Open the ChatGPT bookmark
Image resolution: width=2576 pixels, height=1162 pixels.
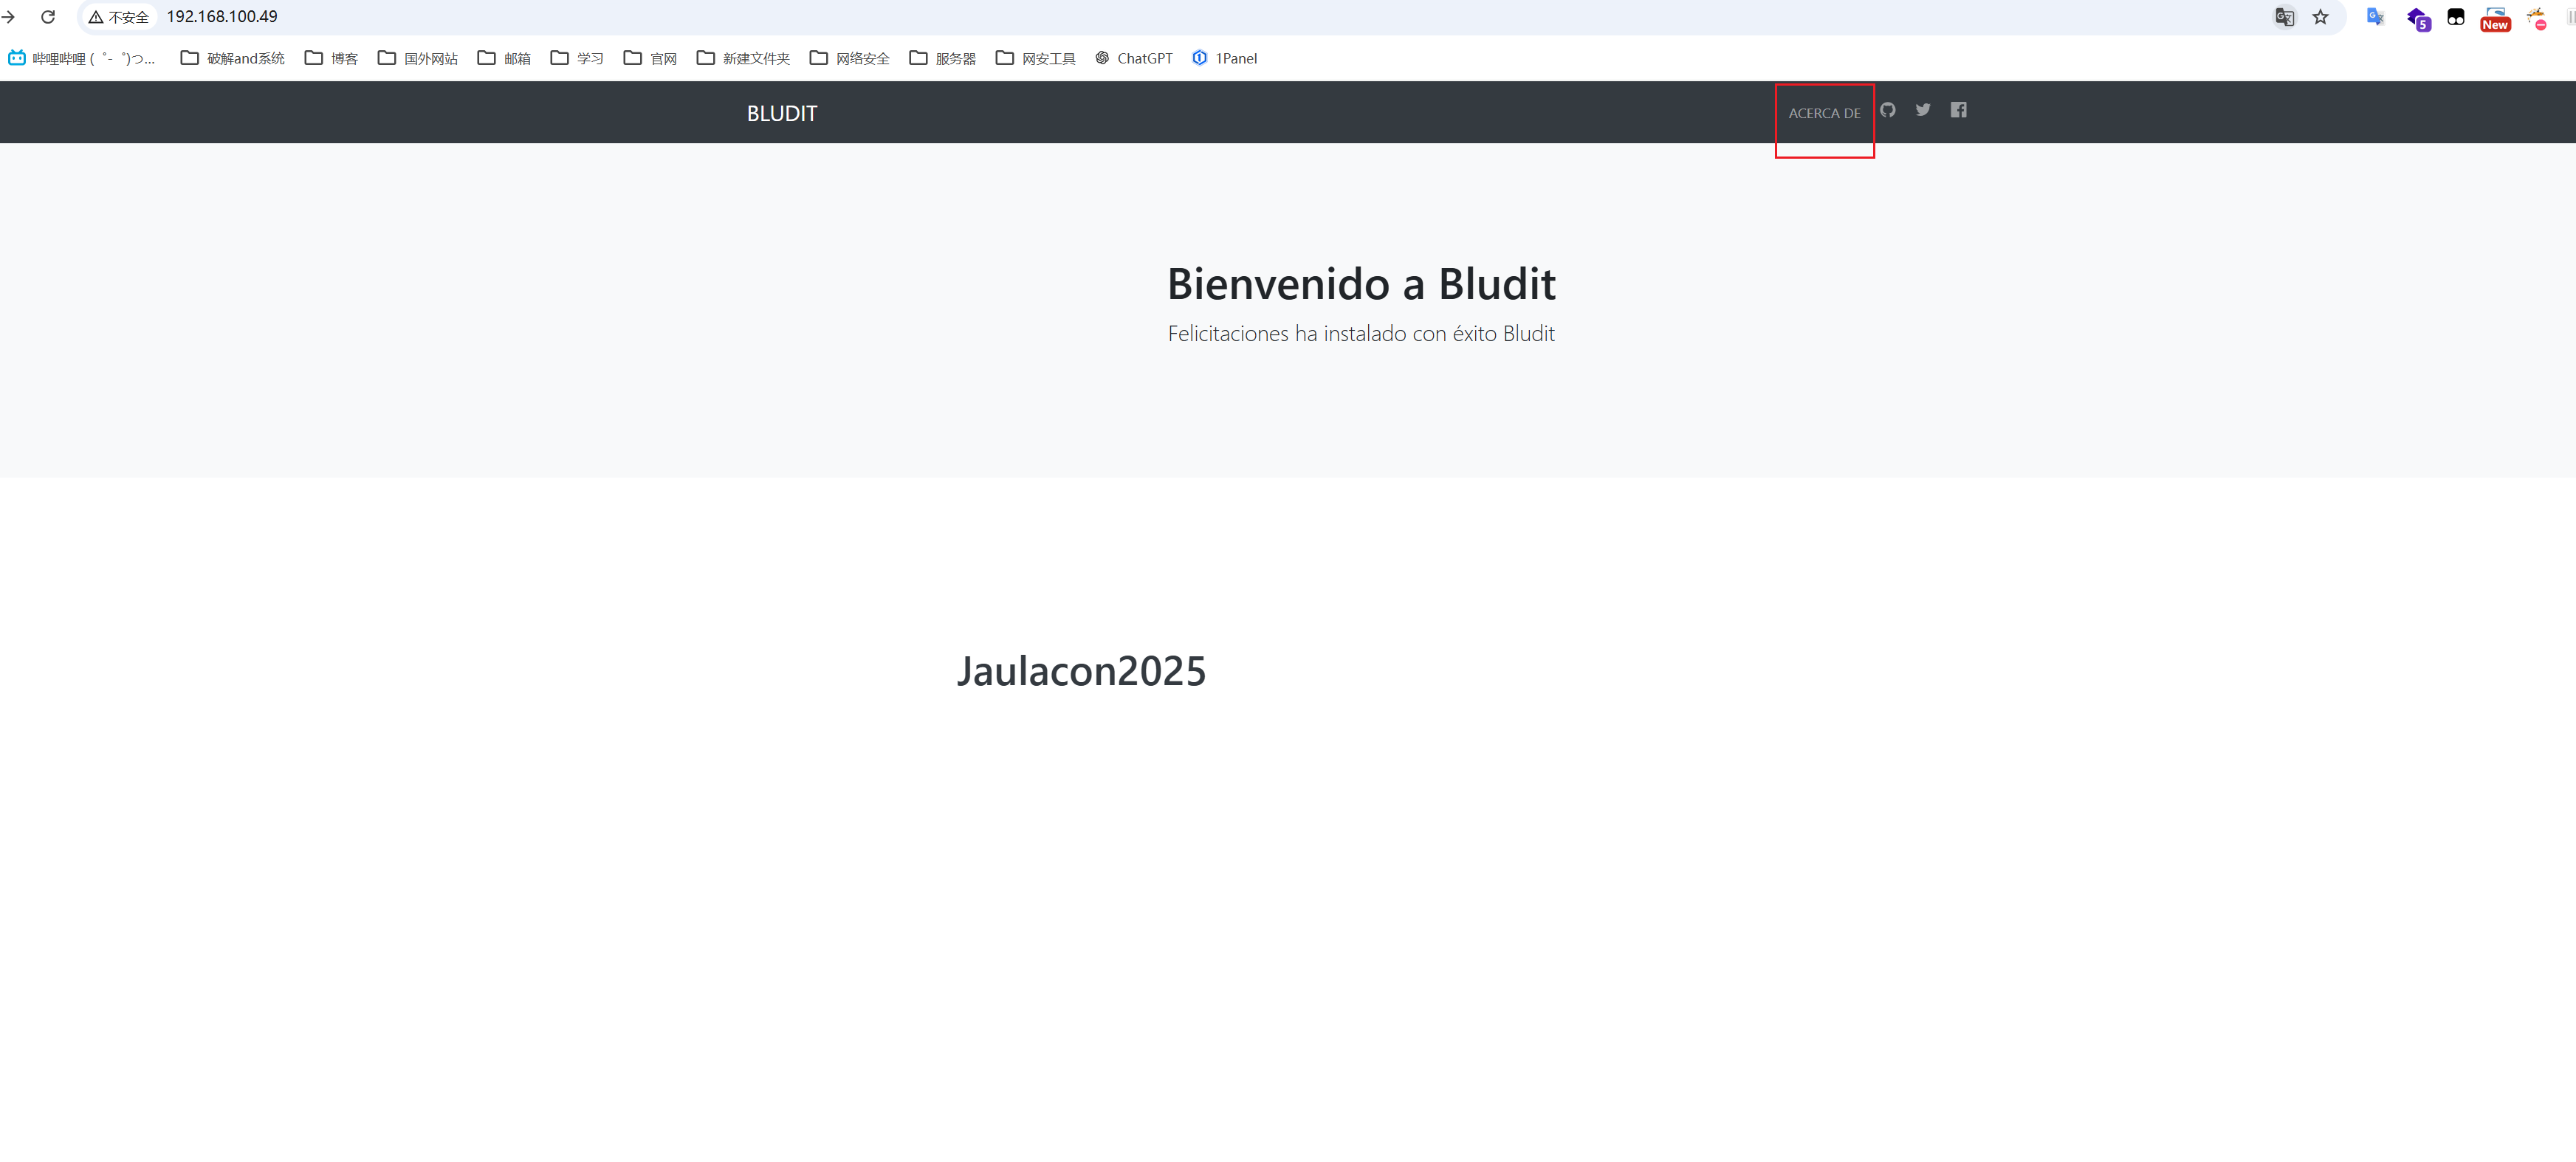(1133, 58)
